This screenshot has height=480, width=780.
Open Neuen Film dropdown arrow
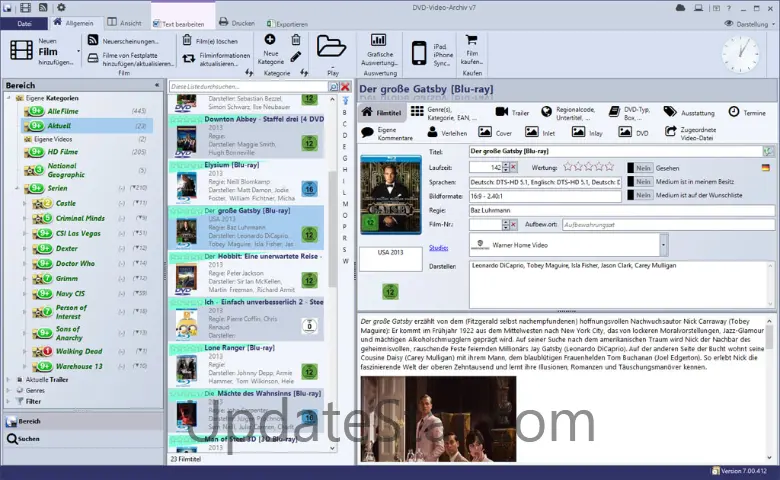click(78, 51)
